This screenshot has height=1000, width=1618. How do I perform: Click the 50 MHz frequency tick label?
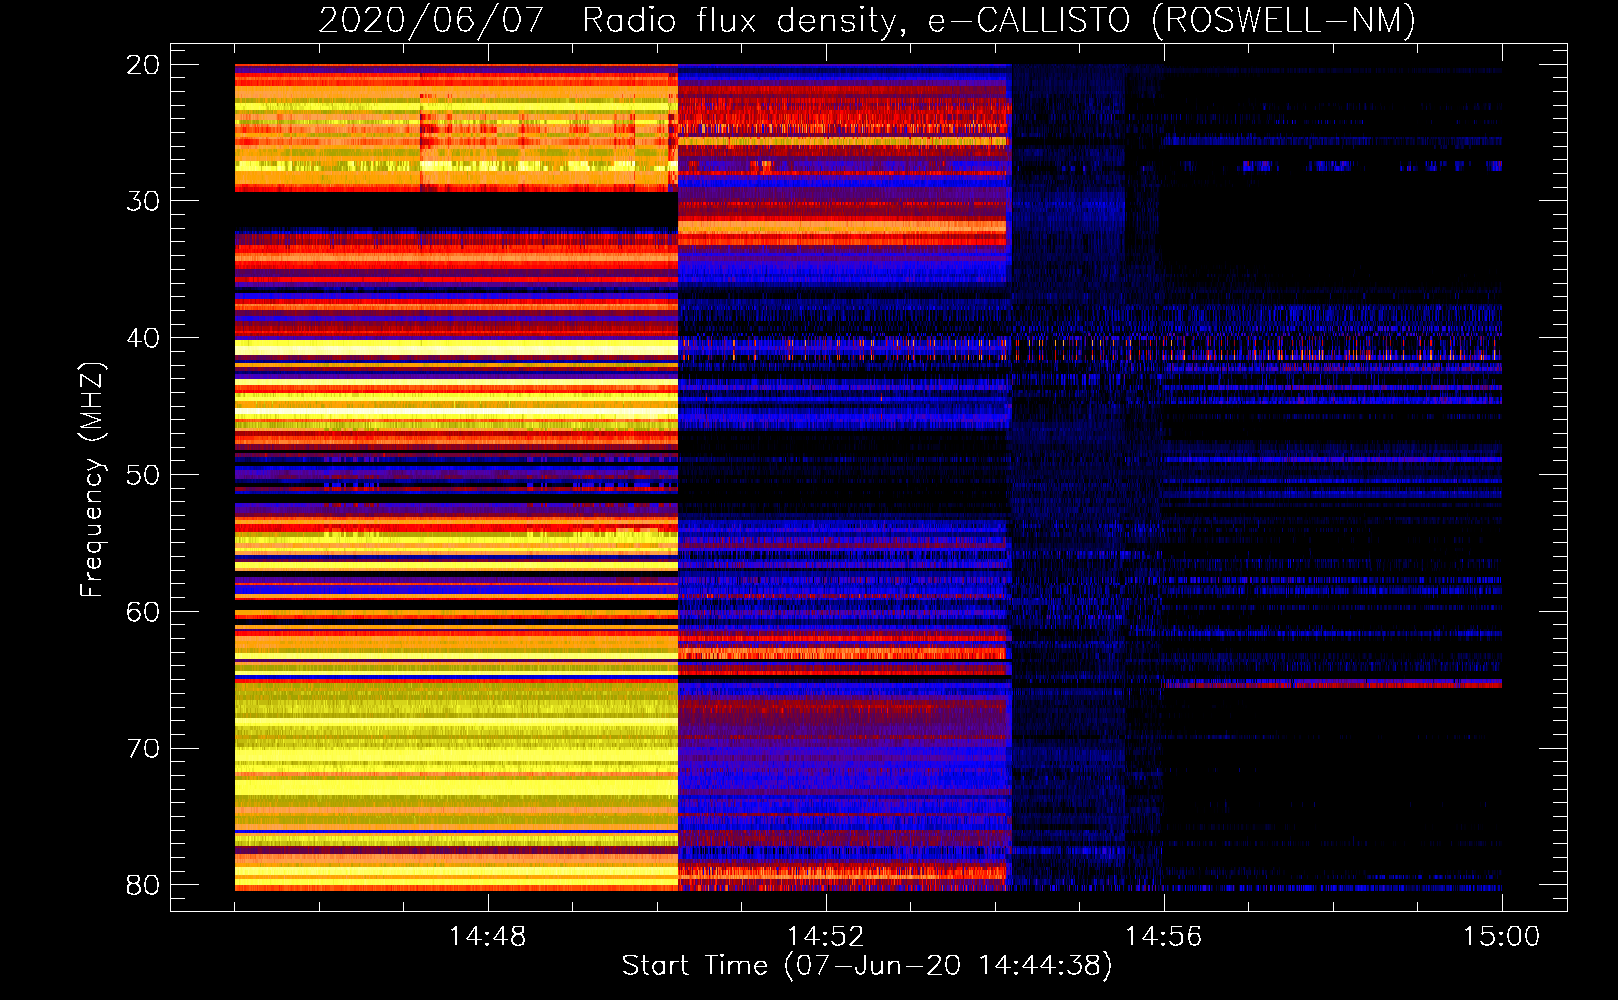point(143,475)
